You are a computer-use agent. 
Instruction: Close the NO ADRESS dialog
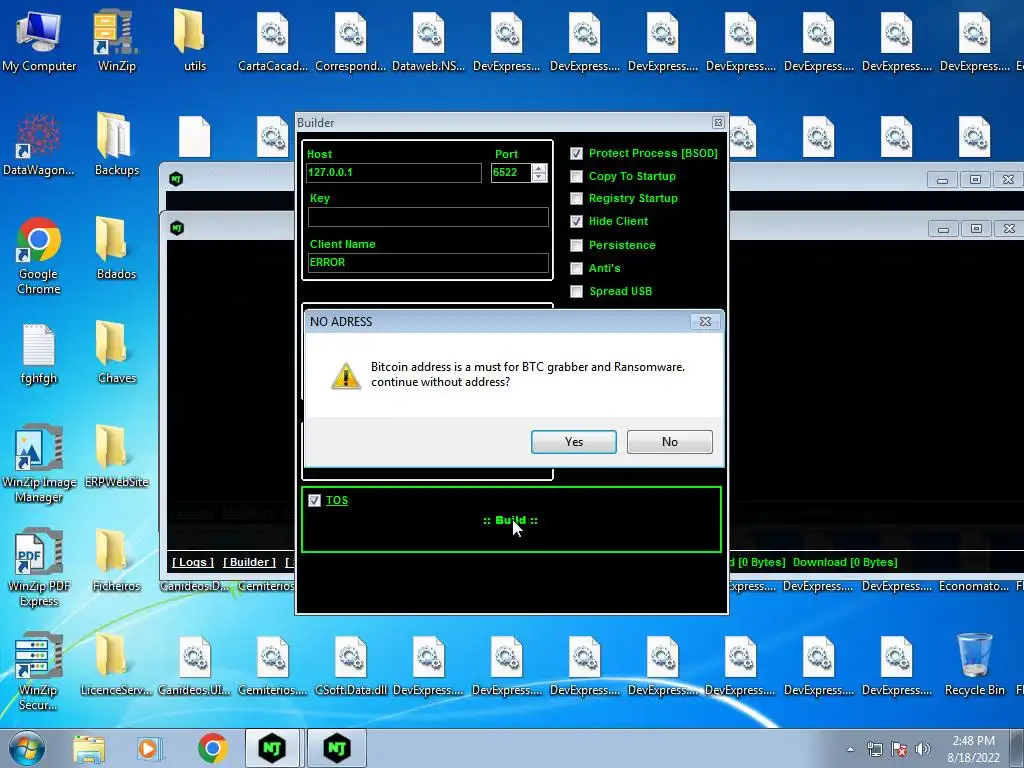[x=705, y=321]
